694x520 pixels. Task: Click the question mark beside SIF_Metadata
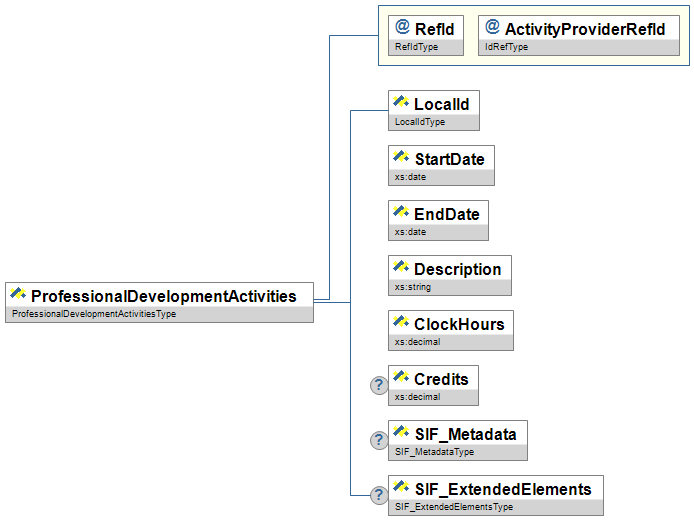(x=379, y=440)
